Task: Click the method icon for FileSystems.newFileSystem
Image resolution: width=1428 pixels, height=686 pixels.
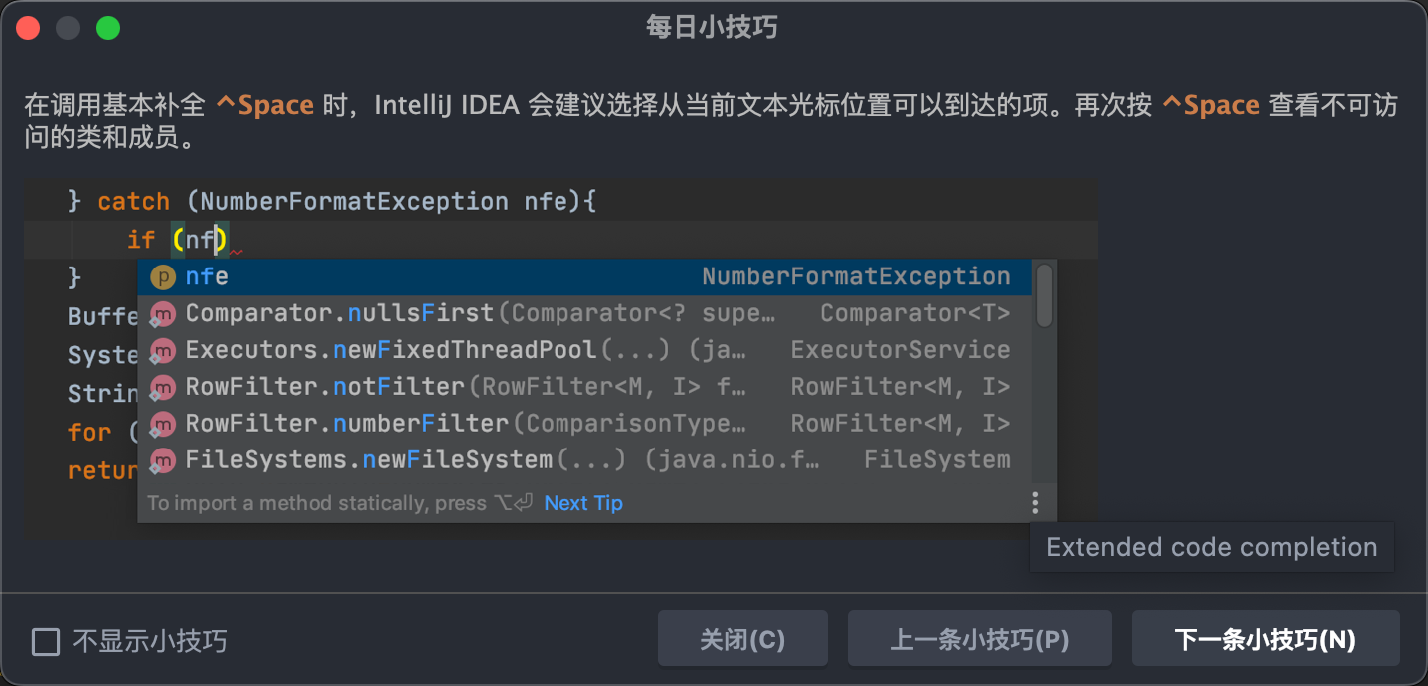Action: 162,461
